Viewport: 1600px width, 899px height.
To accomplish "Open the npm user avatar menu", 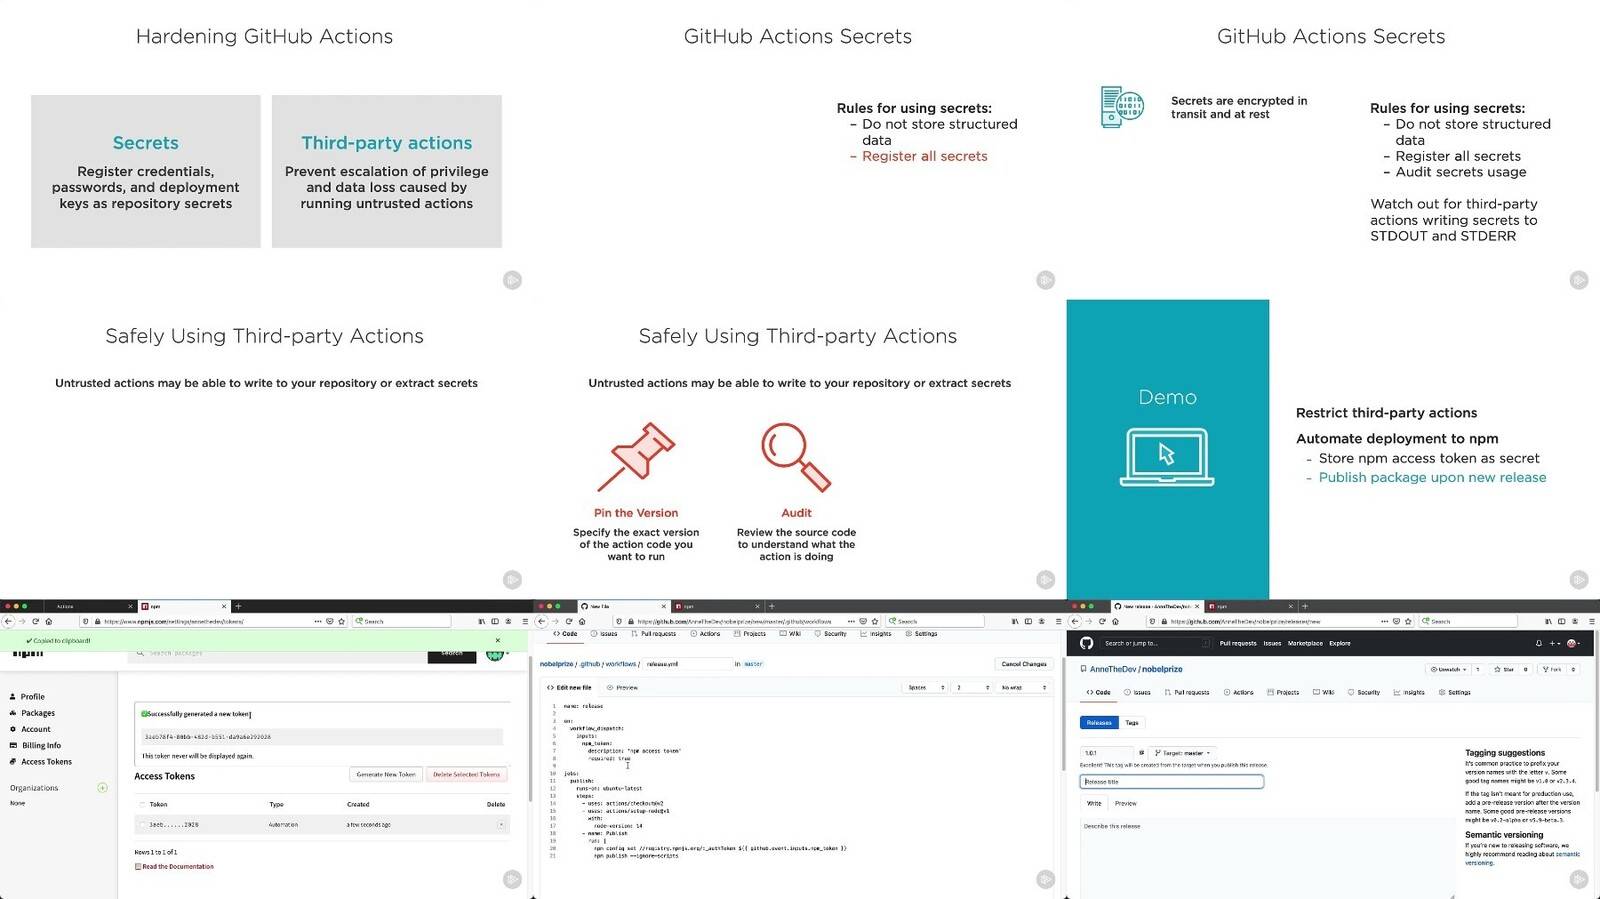I will (x=495, y=654).
